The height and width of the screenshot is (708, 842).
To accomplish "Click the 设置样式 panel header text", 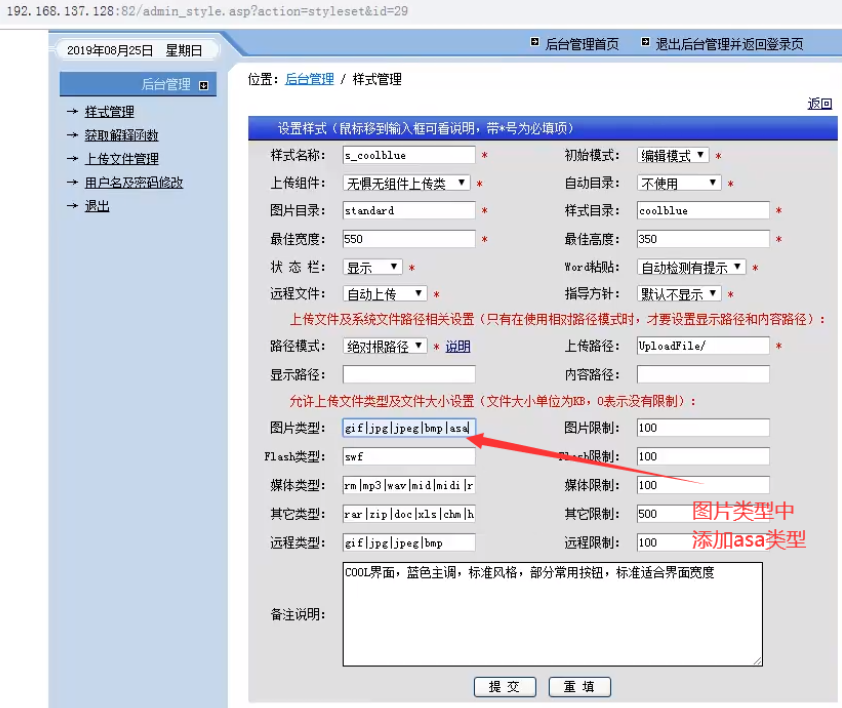I will point(425,128).
